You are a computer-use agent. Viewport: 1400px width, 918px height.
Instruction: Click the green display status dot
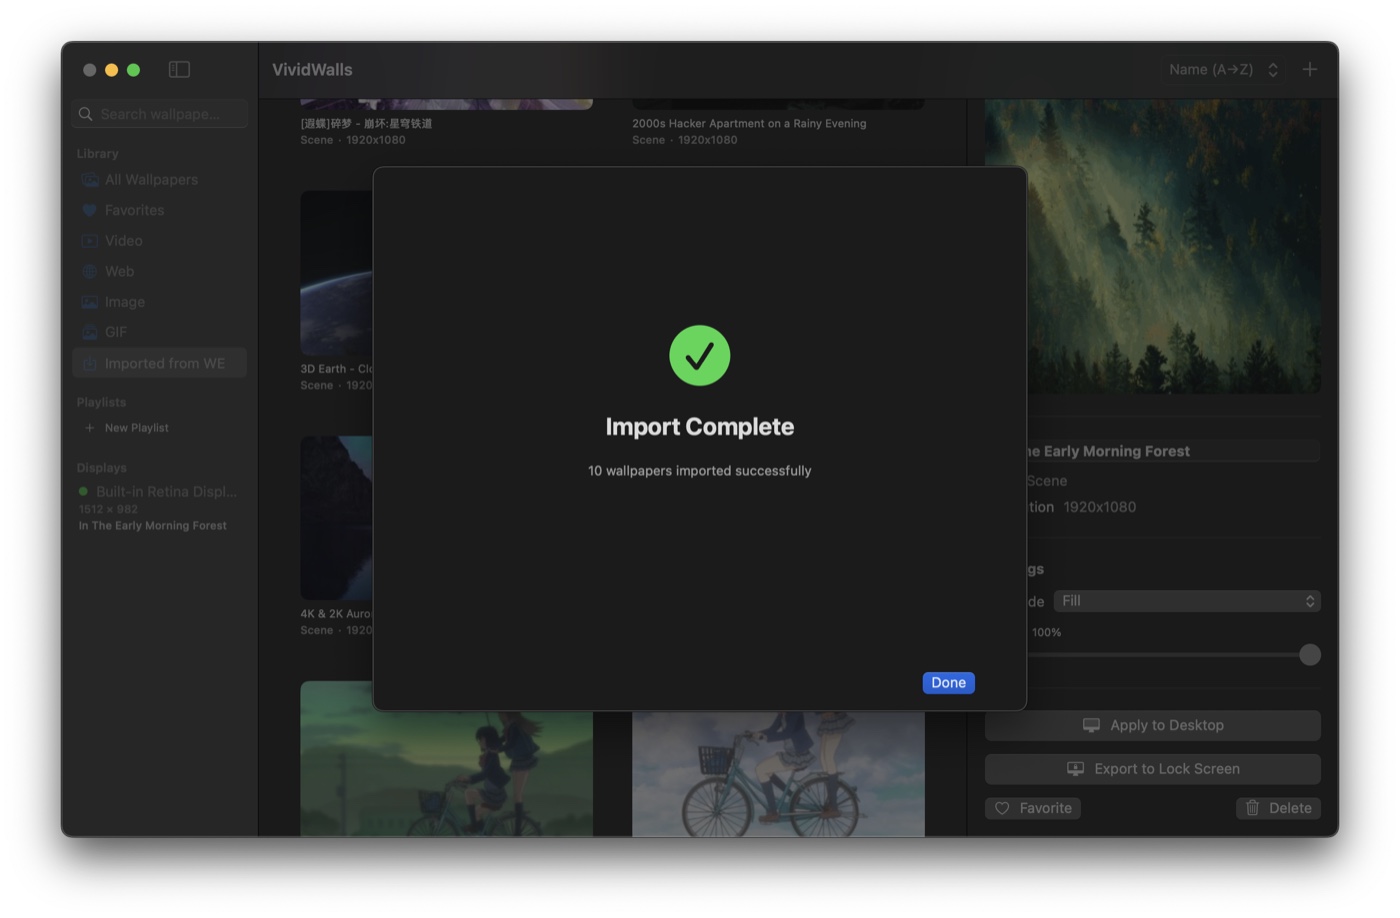click(x=84, y=492)
